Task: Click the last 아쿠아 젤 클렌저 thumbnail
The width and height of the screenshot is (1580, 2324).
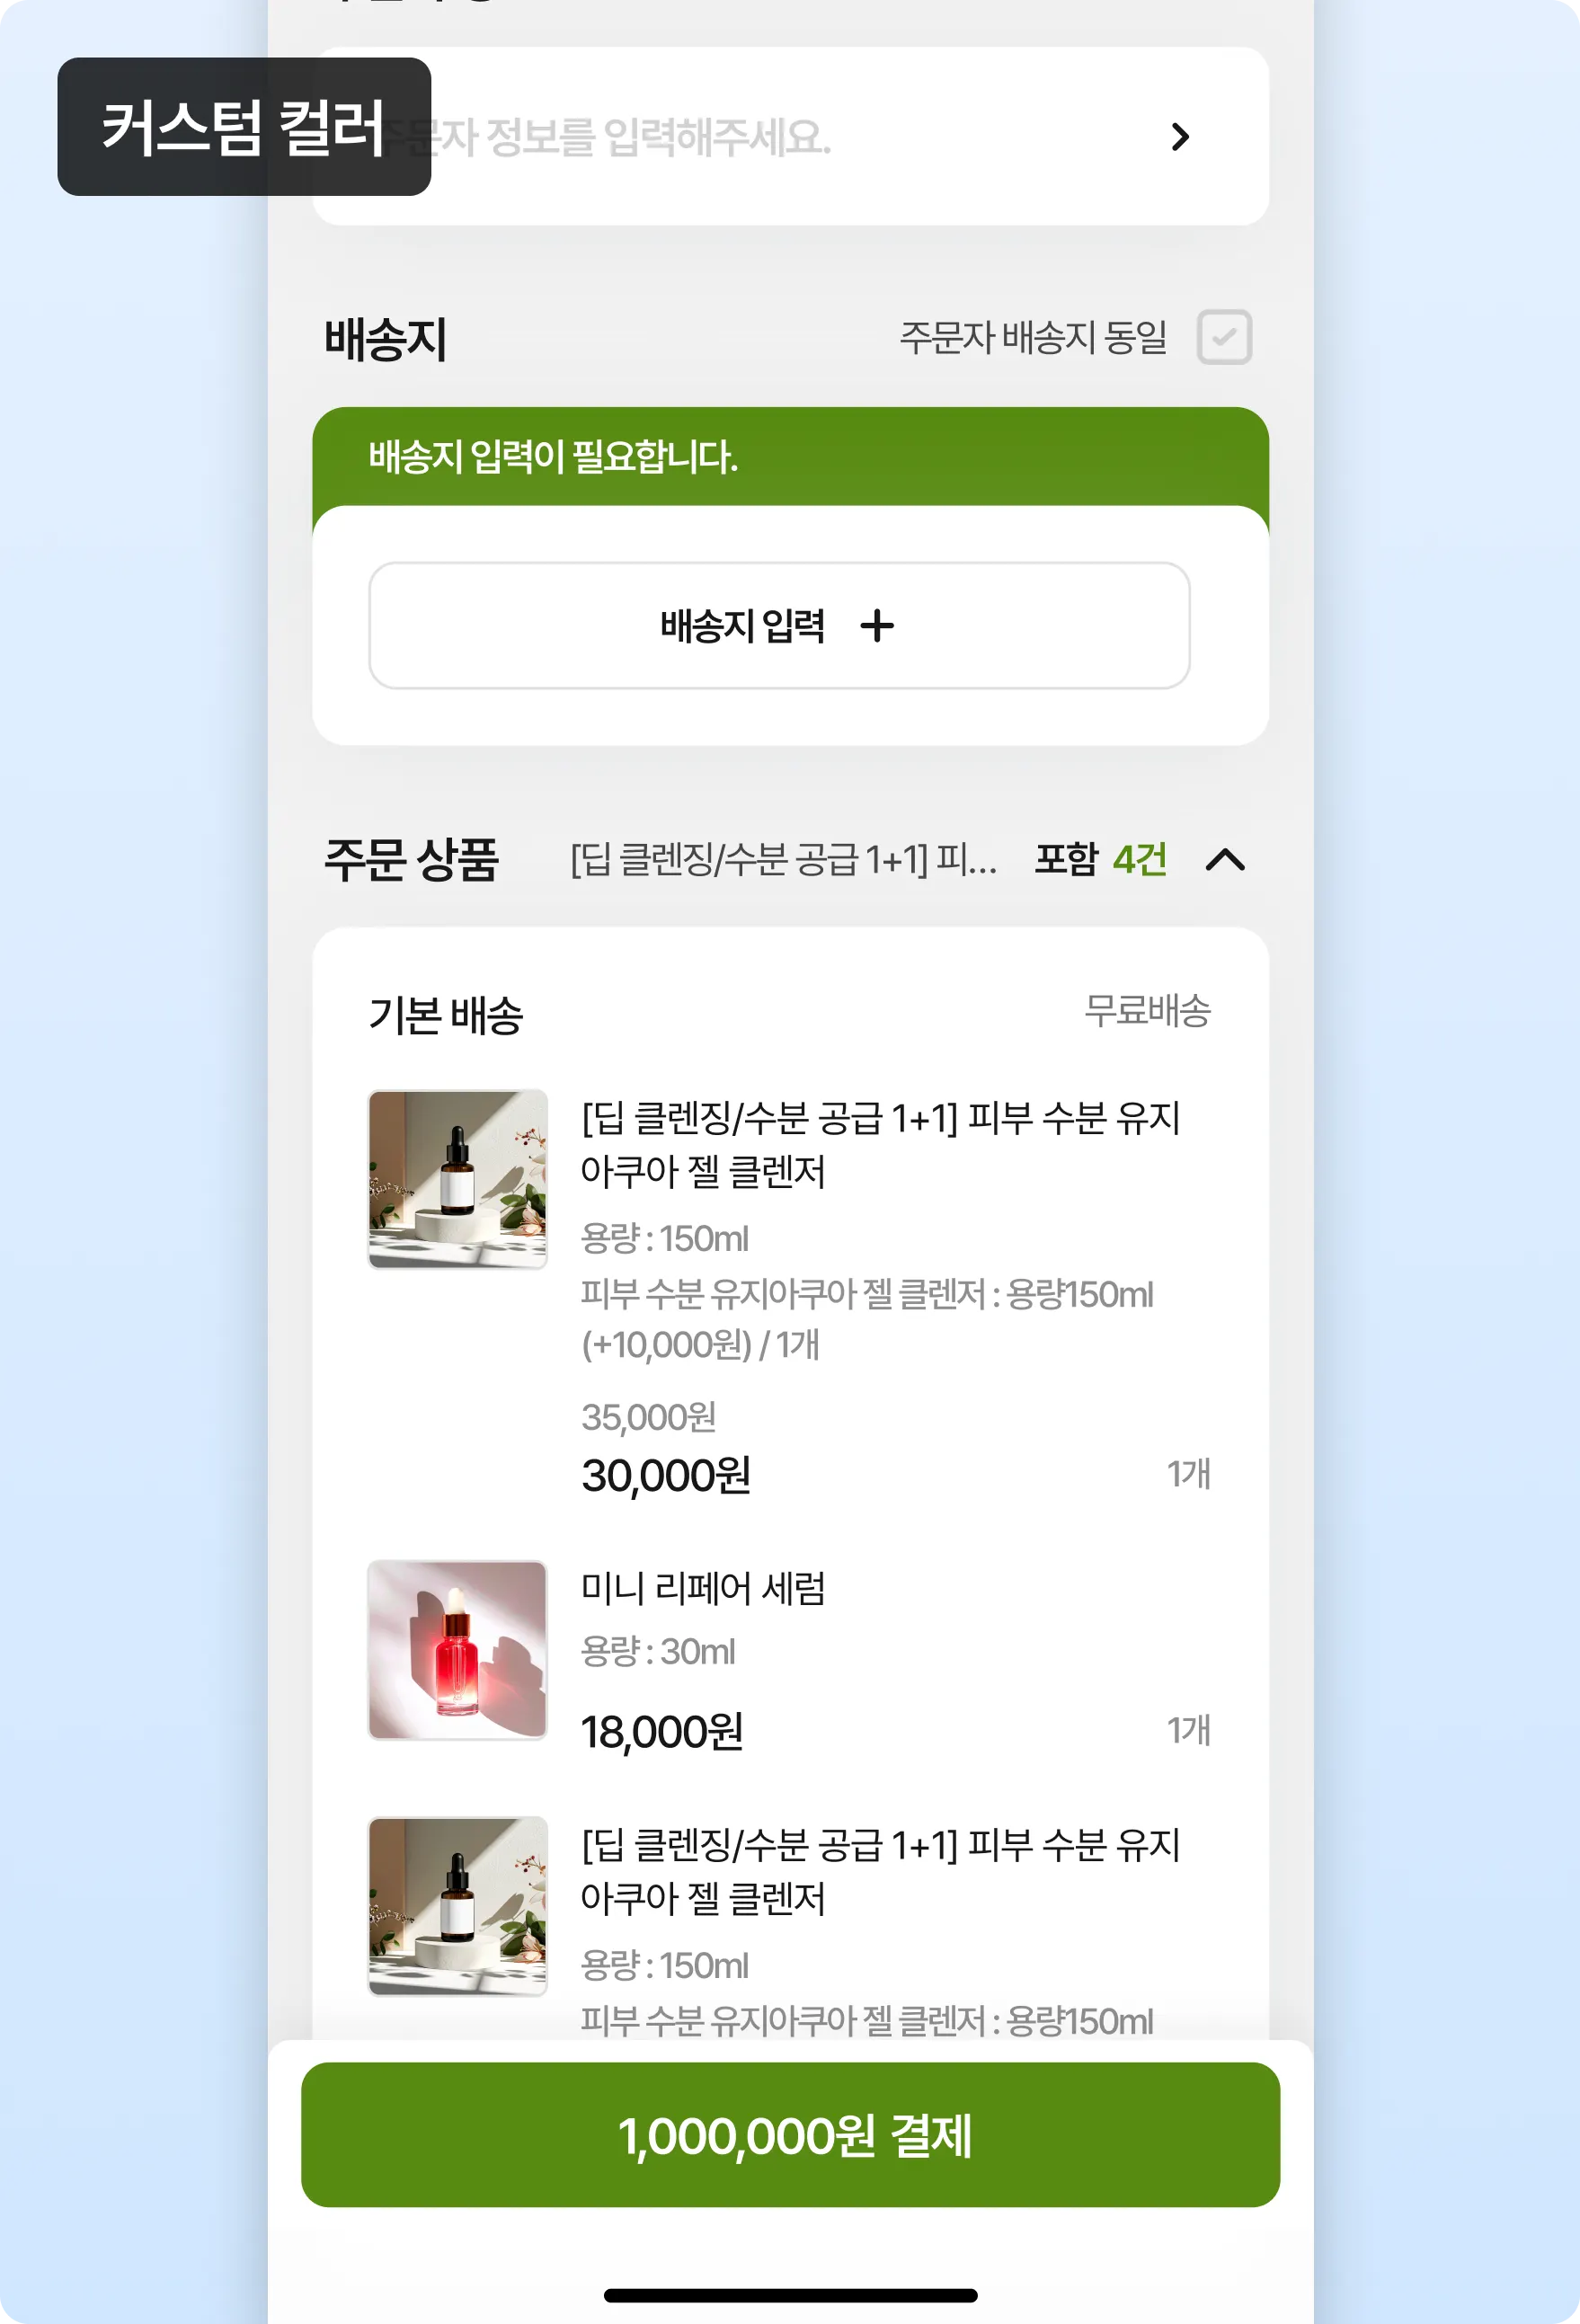Action: click(458, 1906)
